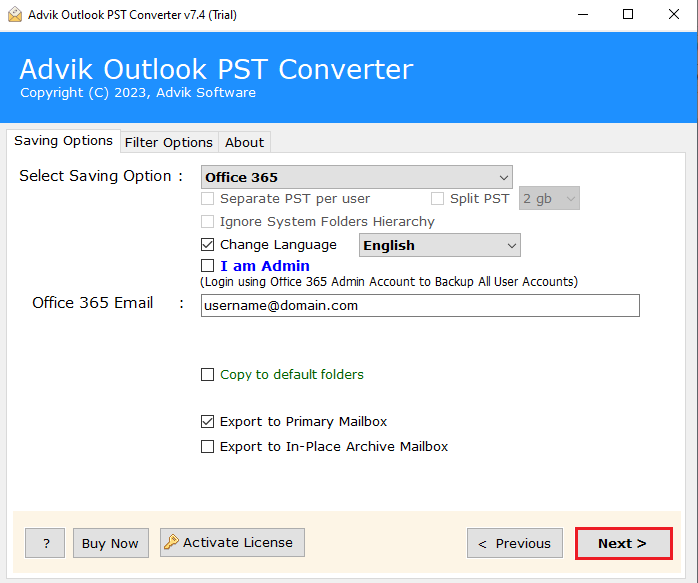Click the 'I am Admin' blue label
Viewport: 698px width, 583px height.
click(x=265, y=266)
